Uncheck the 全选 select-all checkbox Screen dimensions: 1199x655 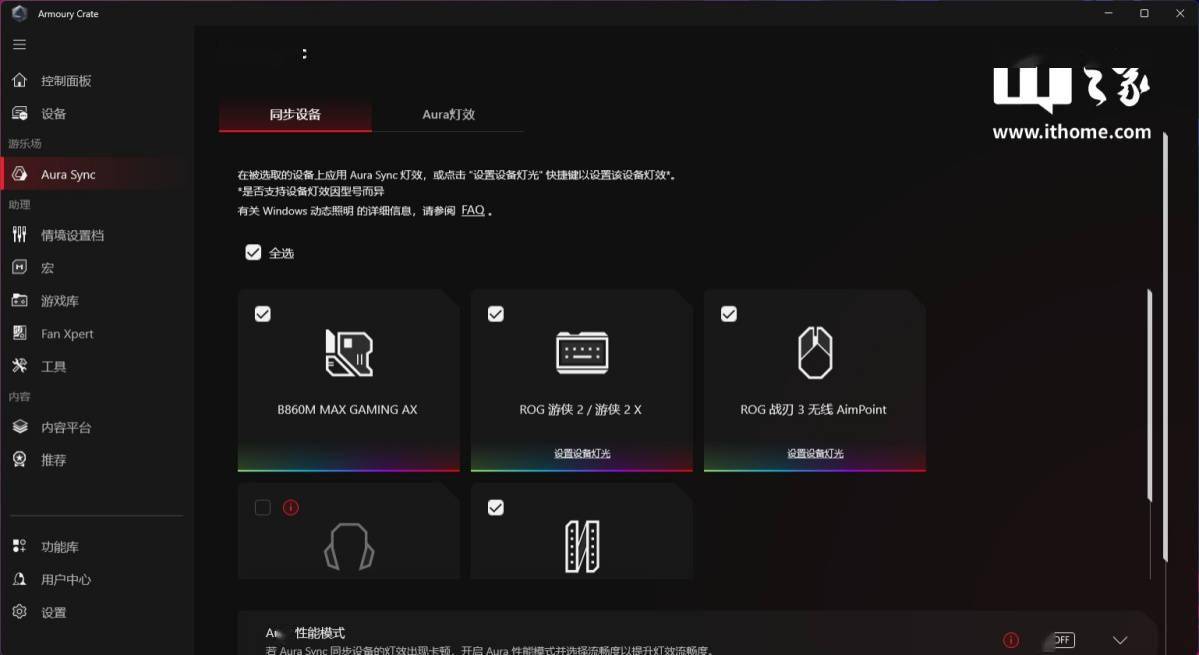pyautogui.click(x=253, y=252)
